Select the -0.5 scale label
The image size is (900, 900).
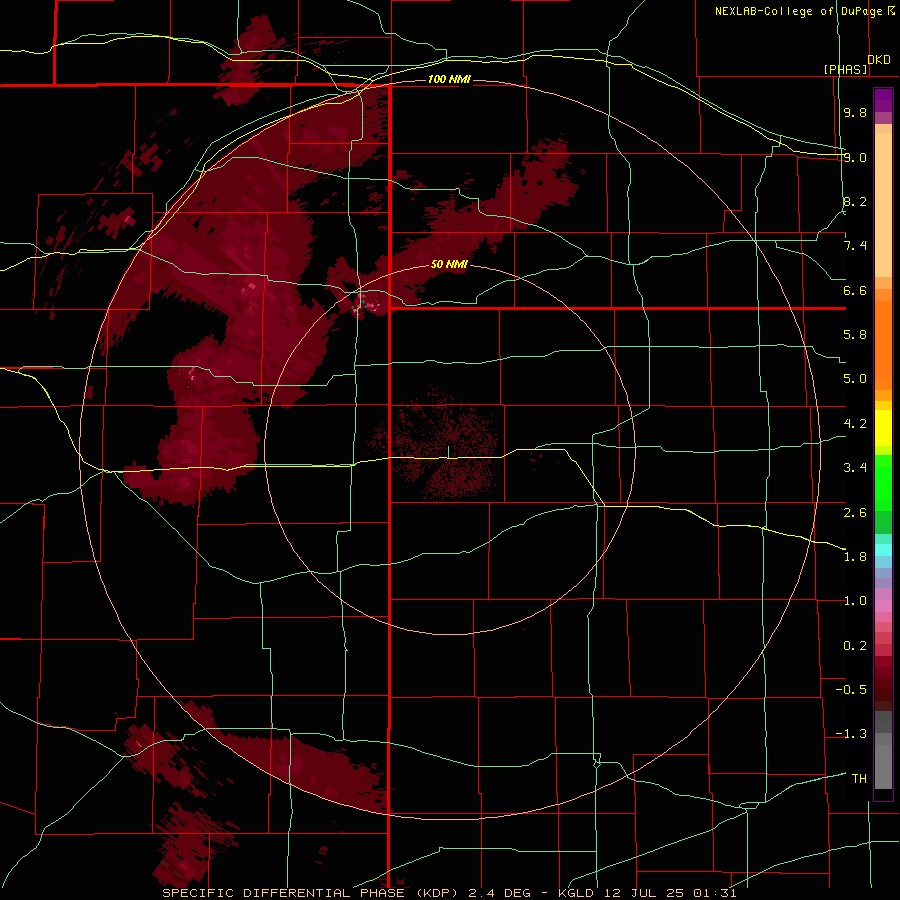(x=851, y=690)
